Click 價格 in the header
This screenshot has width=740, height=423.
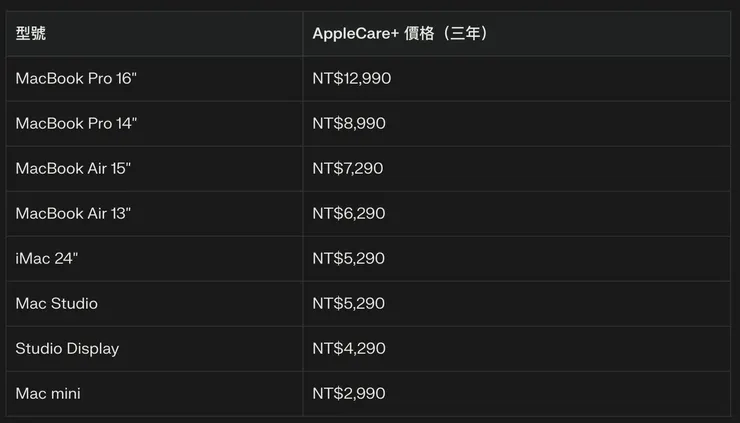click(x=421, y=34)
